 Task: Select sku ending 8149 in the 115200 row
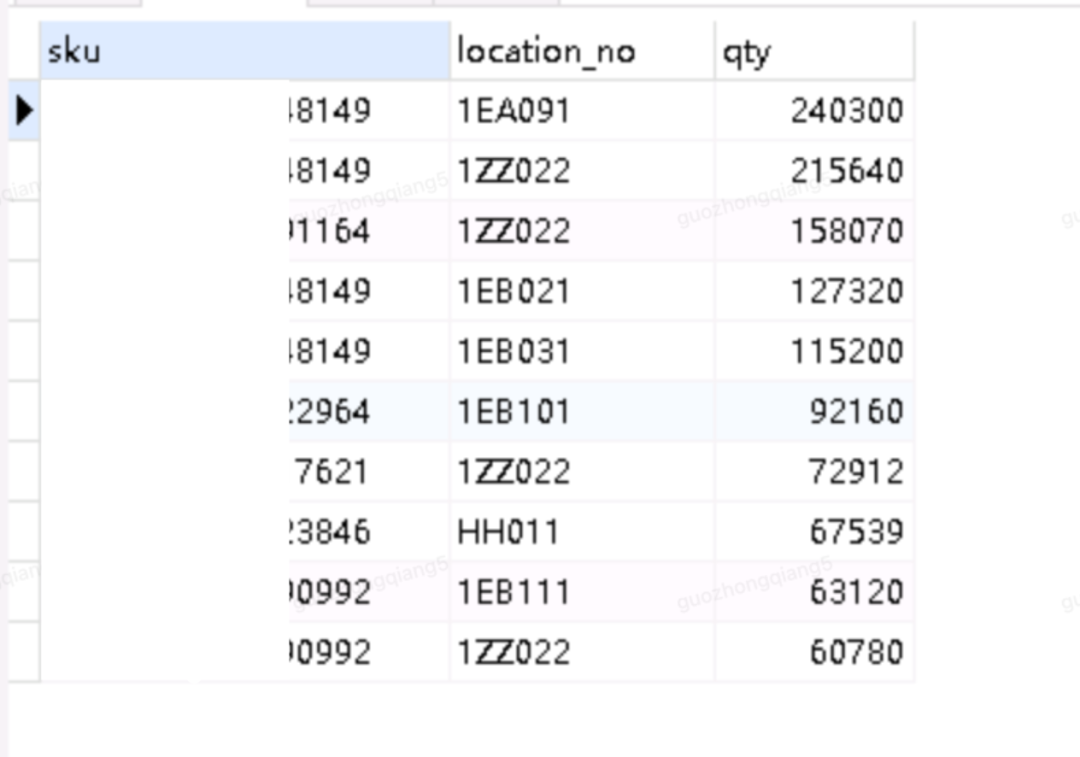click(x=331, y=351)
